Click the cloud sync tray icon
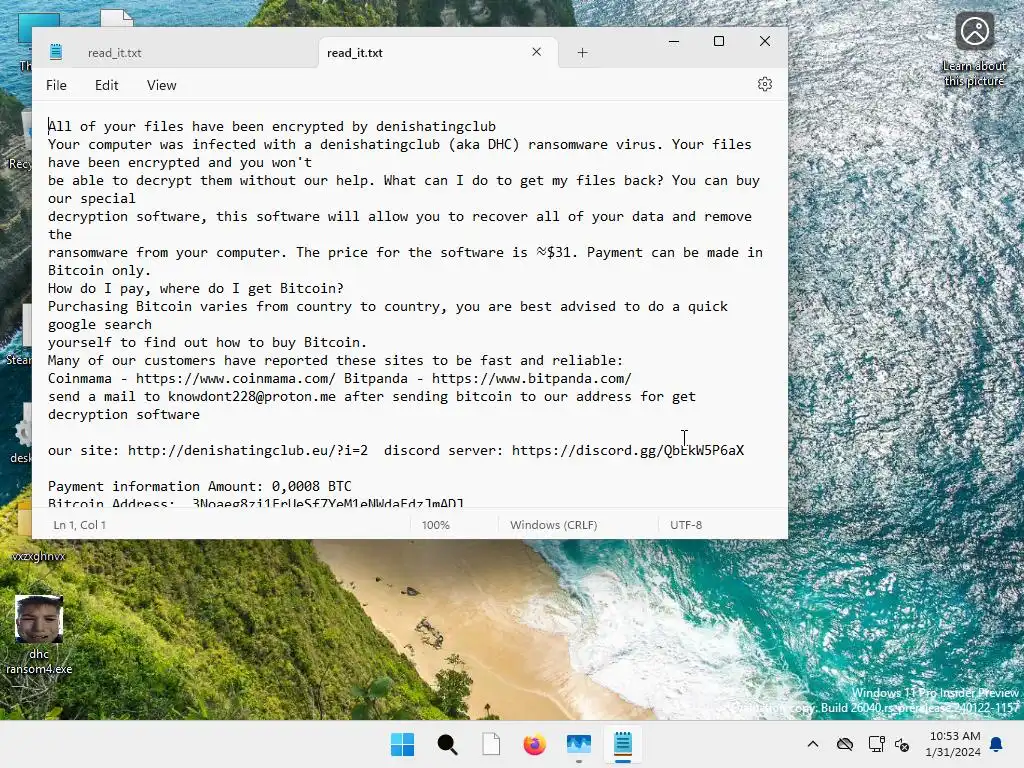This screenshot has height=768, width=1024. (845, 744)
